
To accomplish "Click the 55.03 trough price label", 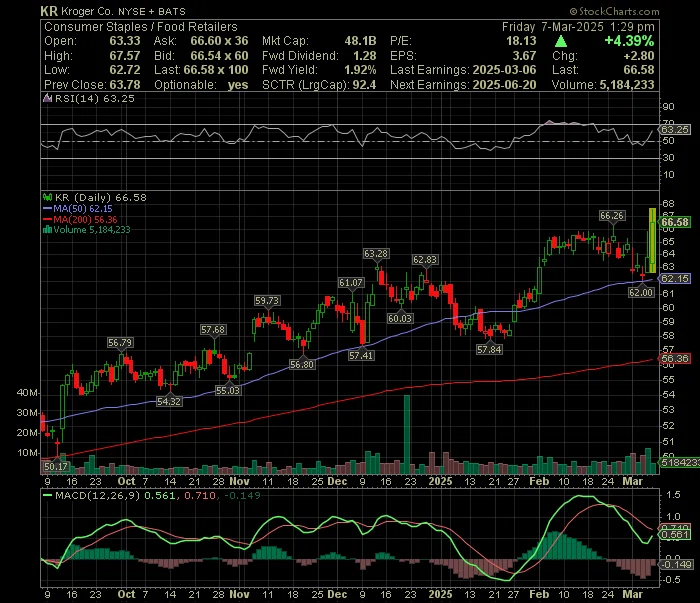I will tap(228, 391).
